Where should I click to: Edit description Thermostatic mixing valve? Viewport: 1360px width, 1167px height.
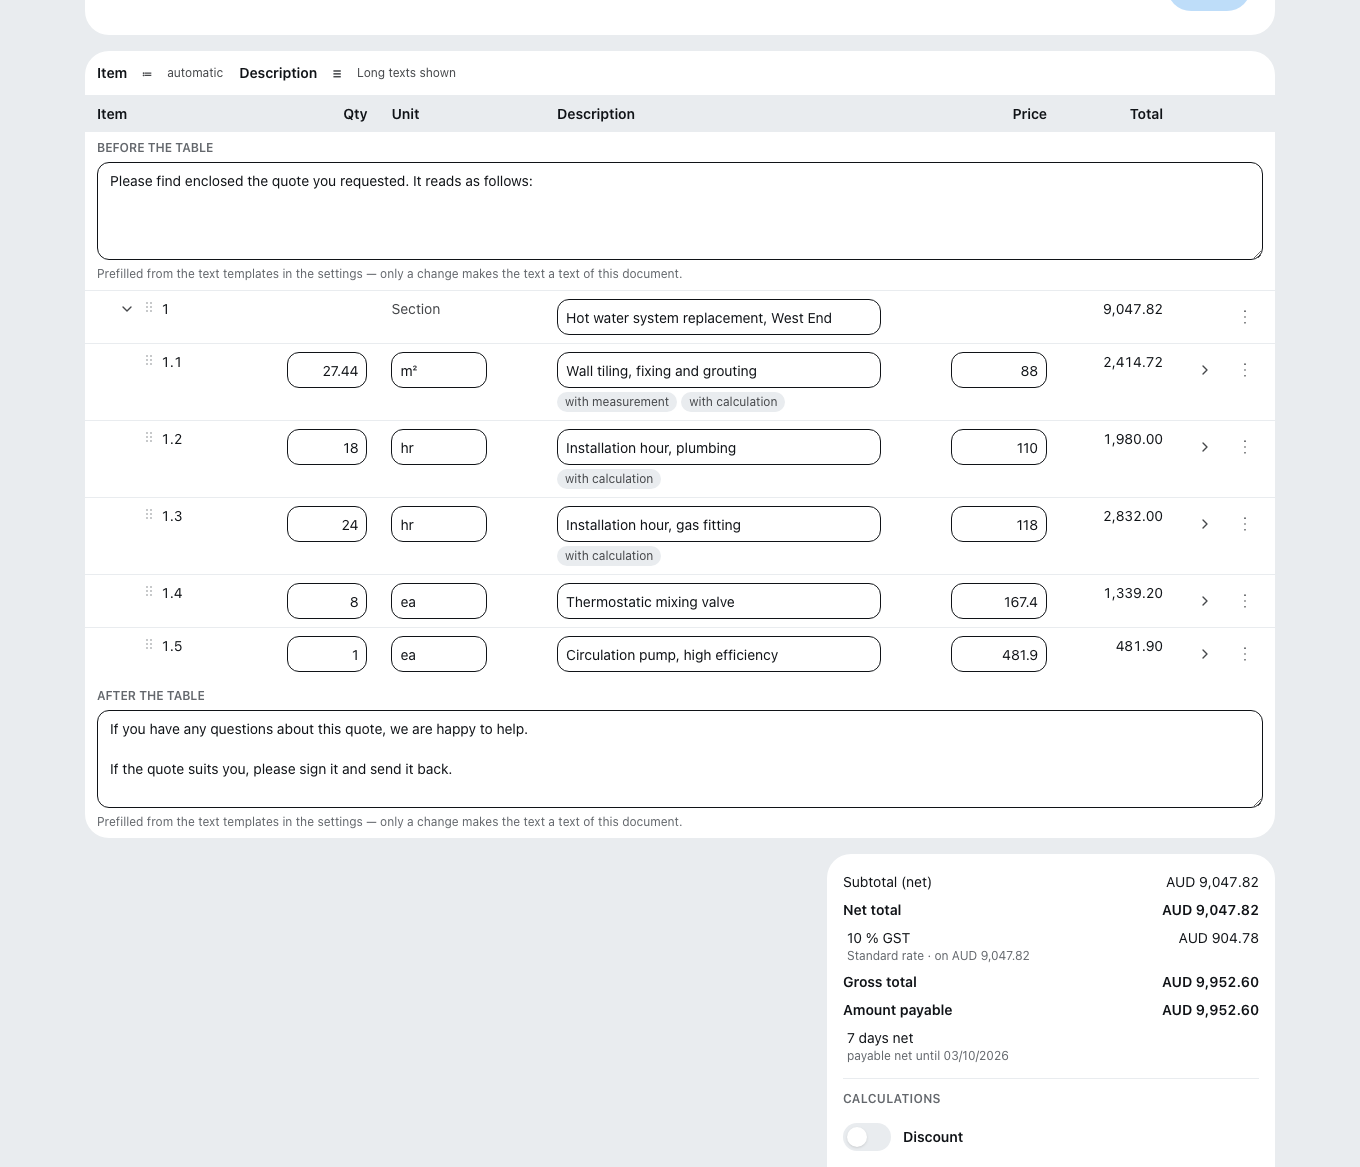[x=719, y=601]
